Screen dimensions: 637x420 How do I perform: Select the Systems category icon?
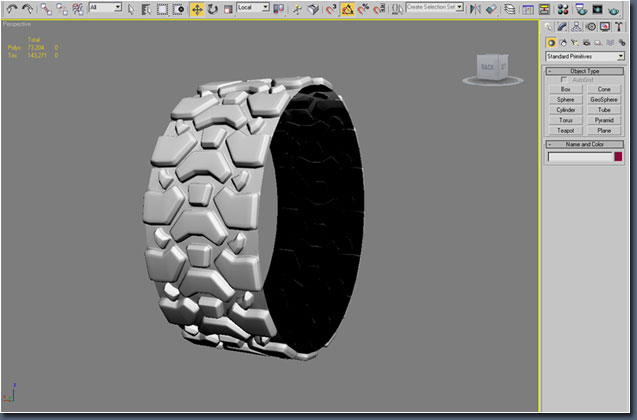pyautogui.click(x=622, y=43)
